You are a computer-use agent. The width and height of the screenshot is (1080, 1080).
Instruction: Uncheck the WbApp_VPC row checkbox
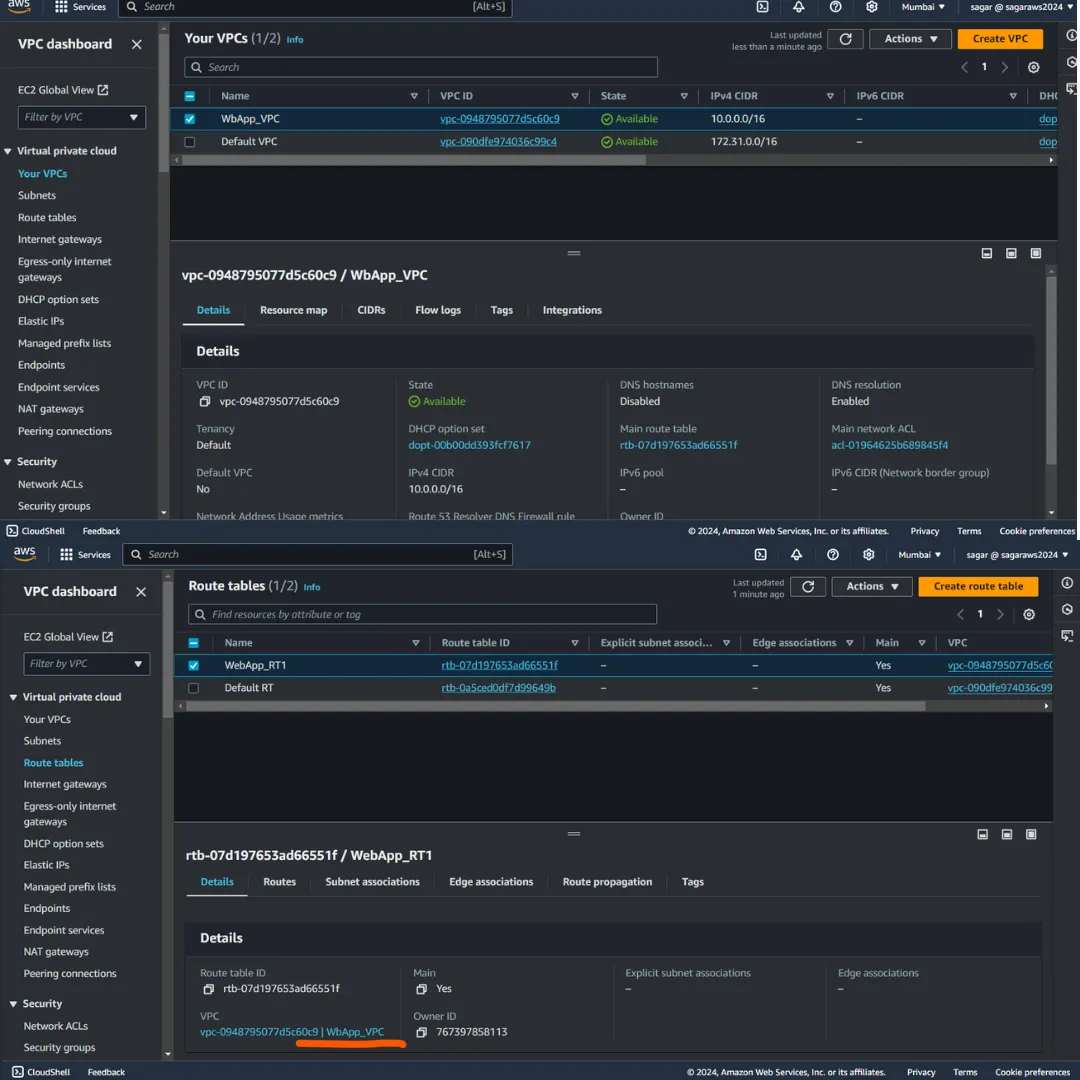pos(189,119)
